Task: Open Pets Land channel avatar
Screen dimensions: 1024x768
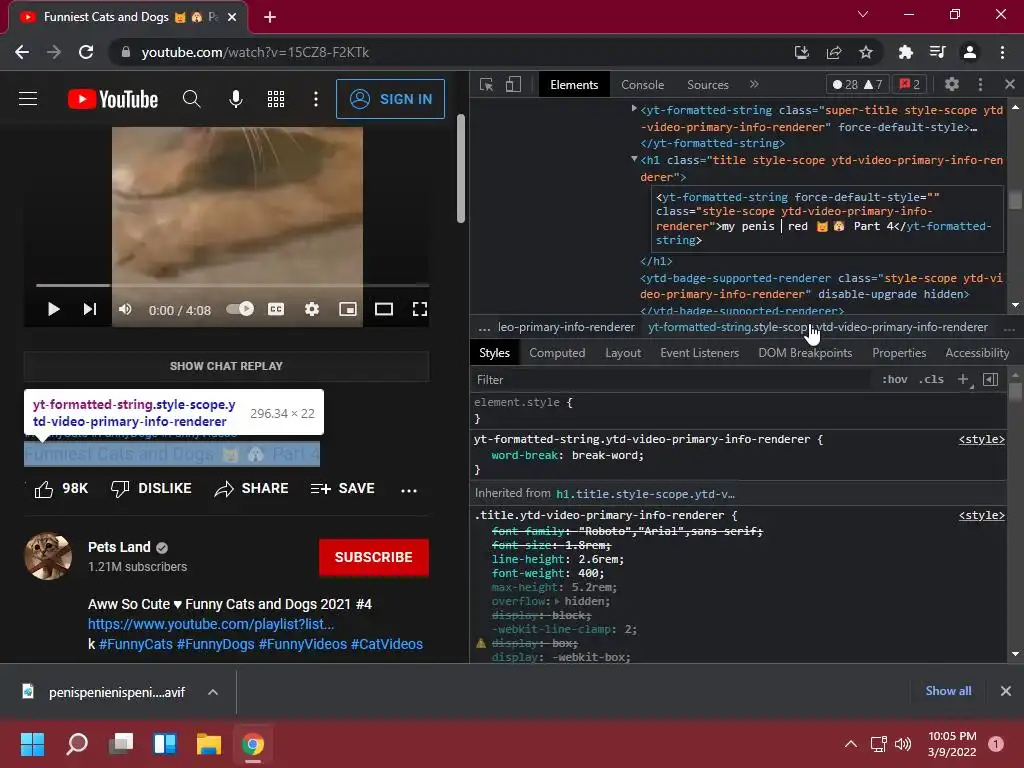Action: pyautogui.click(x=48, y=556)
